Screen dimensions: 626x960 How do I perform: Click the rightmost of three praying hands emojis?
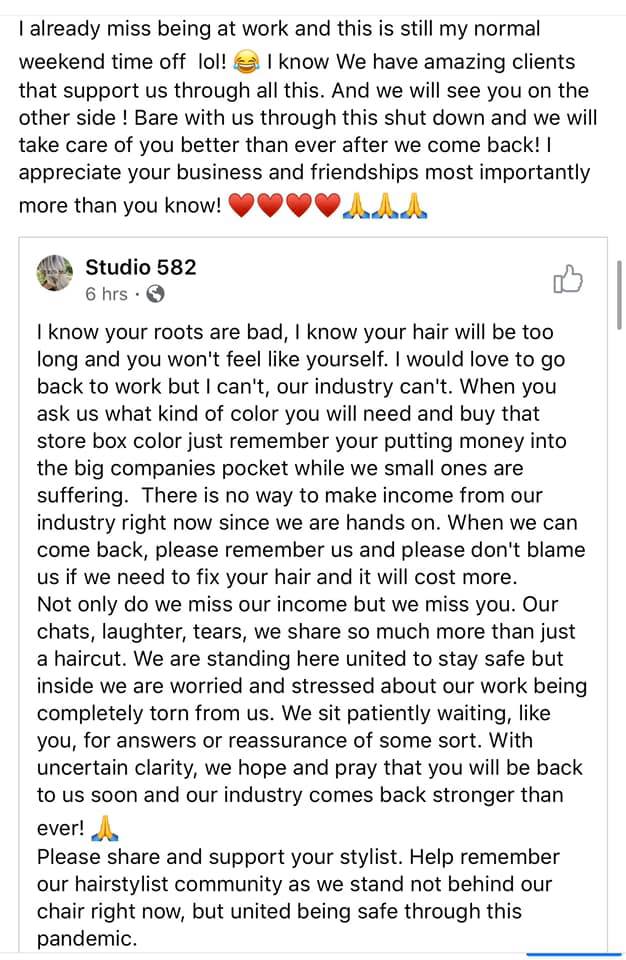(x=415, y=207)
